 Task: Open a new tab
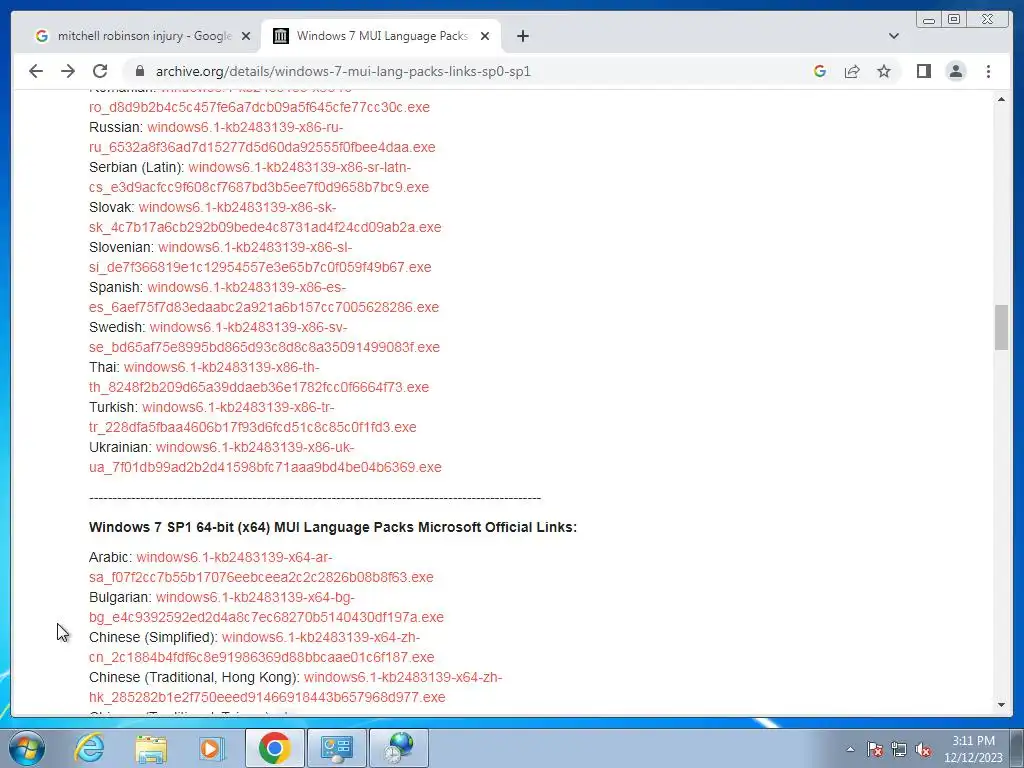coord(522,36)
